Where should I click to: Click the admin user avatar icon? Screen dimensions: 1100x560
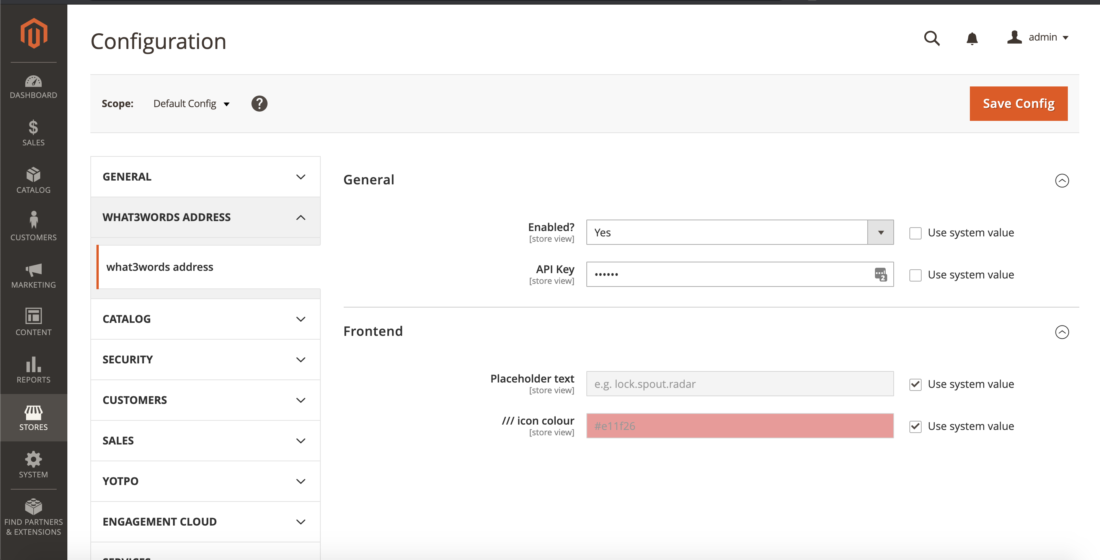[x=1014, y=37]
